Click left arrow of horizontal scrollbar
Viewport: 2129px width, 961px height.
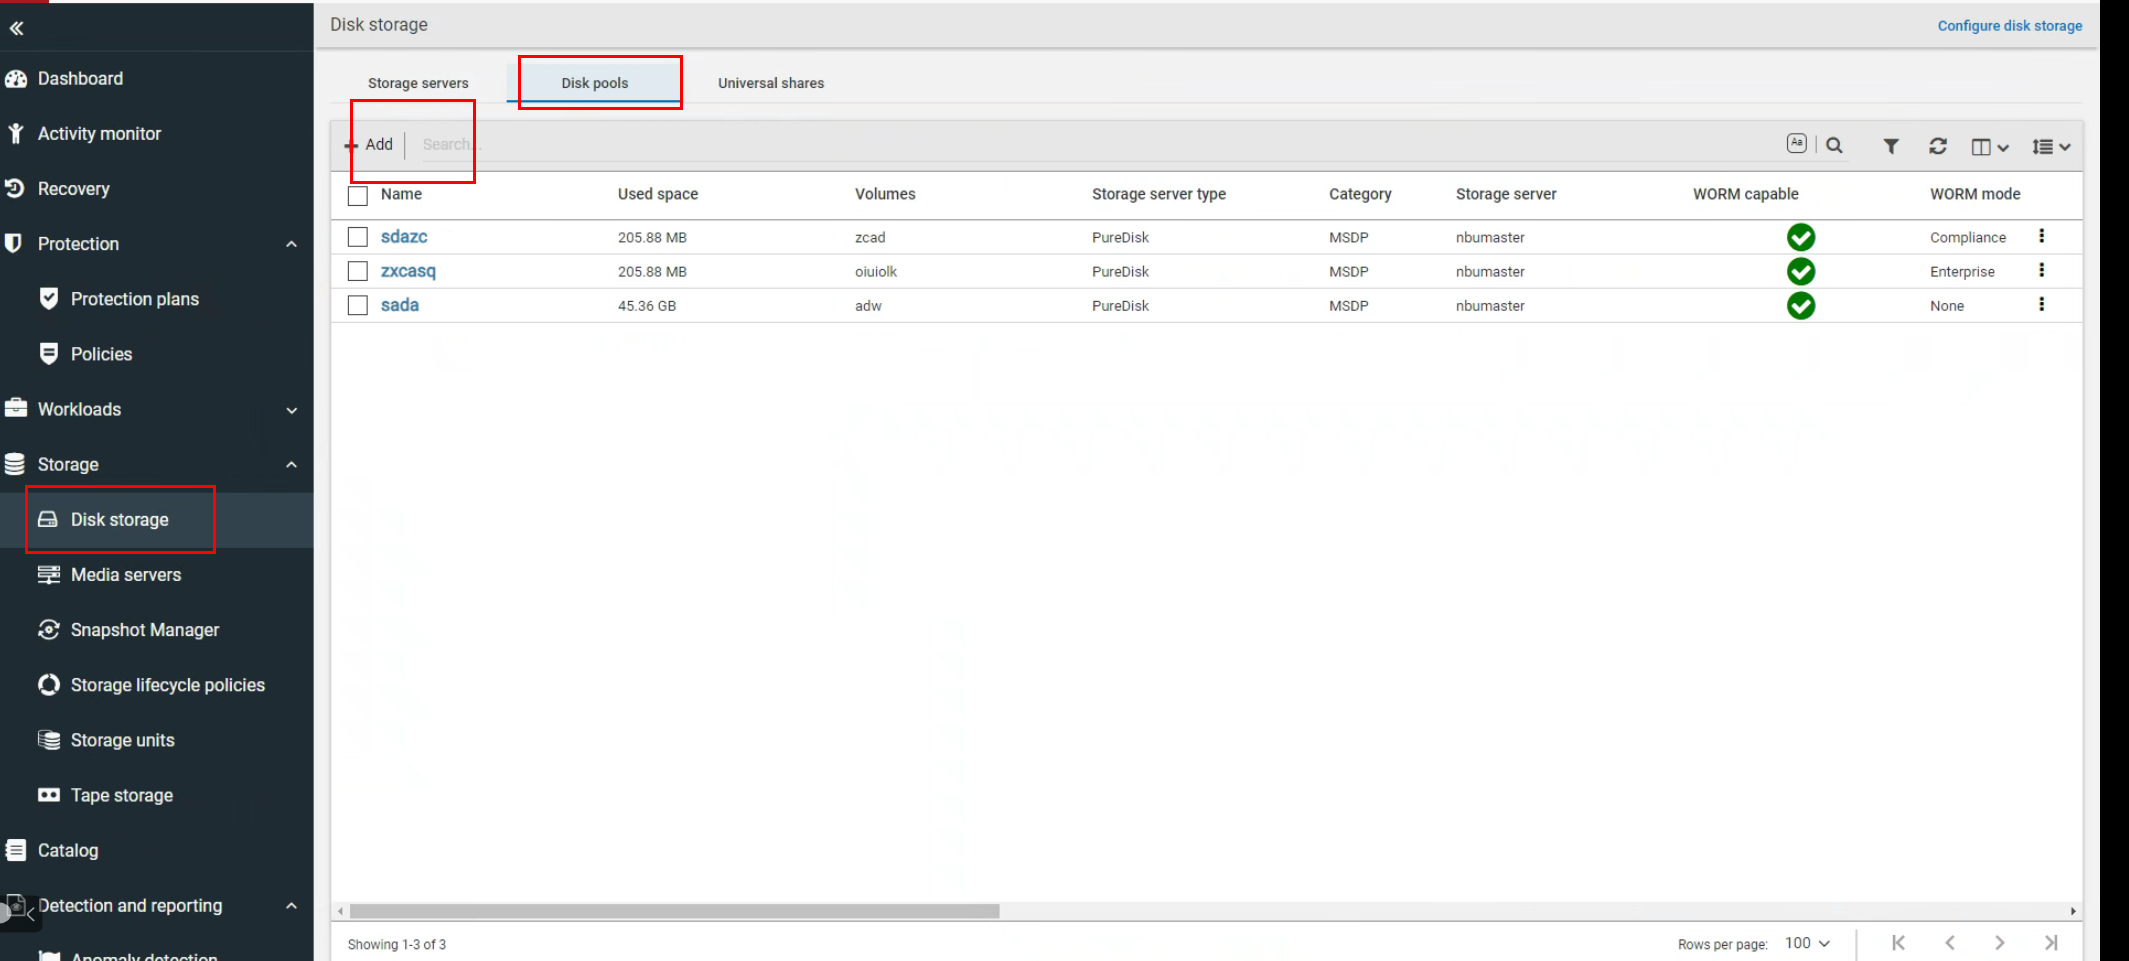click(341, 911)
